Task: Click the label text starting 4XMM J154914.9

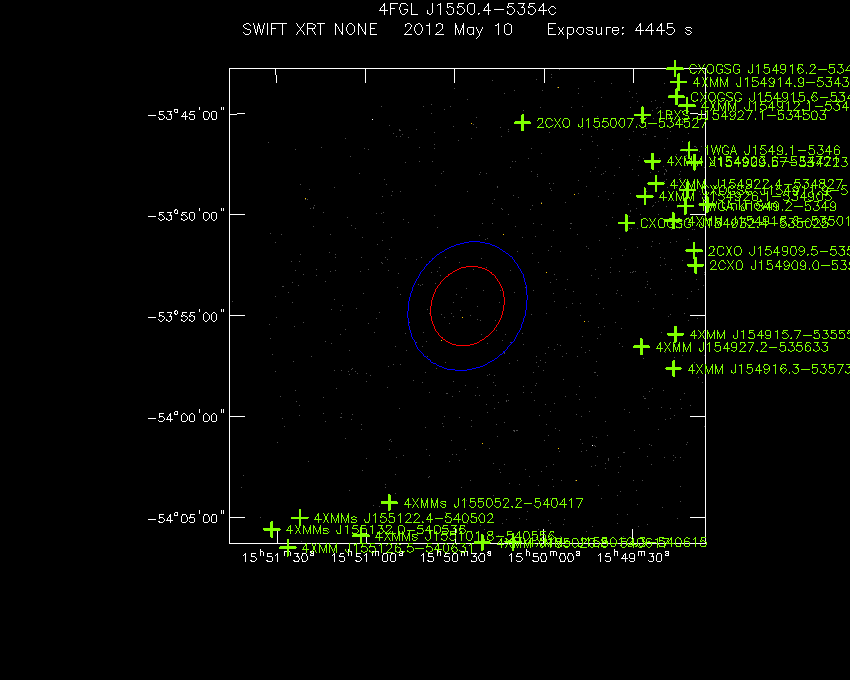Action: coord(771,83)
